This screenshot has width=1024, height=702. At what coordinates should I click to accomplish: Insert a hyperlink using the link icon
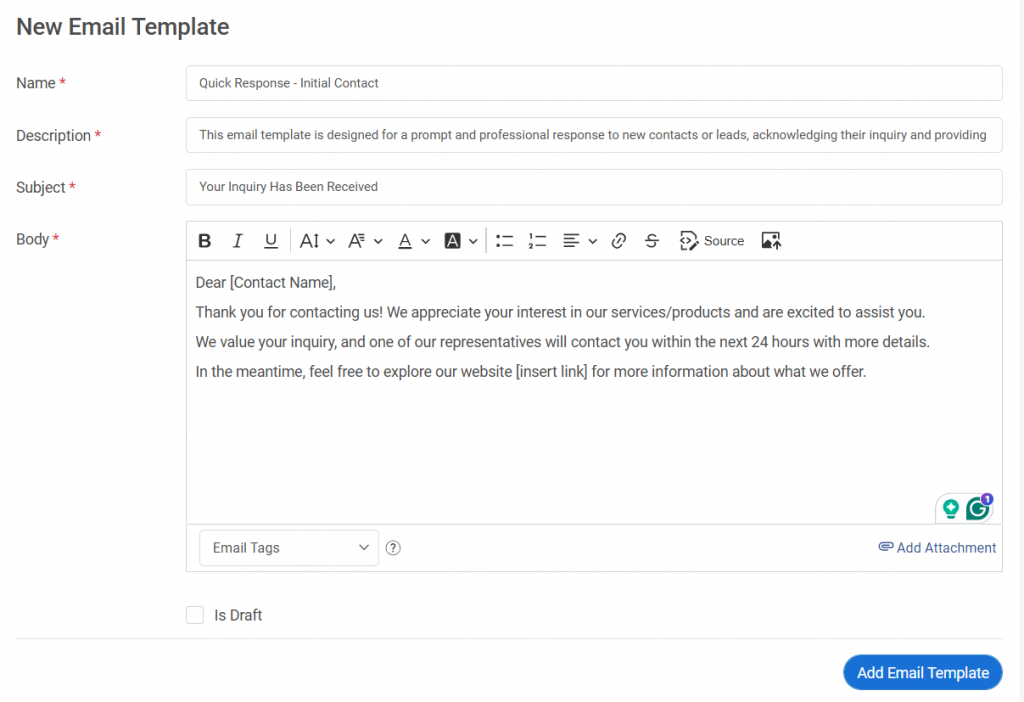pyautogui.click(x=620, y=240)
